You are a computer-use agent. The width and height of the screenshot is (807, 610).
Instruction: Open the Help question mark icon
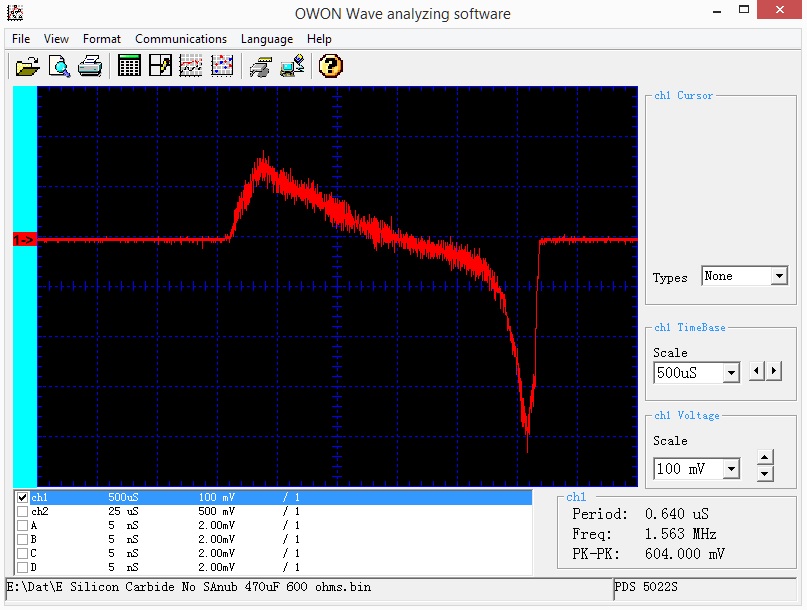(x=330, y=66)
